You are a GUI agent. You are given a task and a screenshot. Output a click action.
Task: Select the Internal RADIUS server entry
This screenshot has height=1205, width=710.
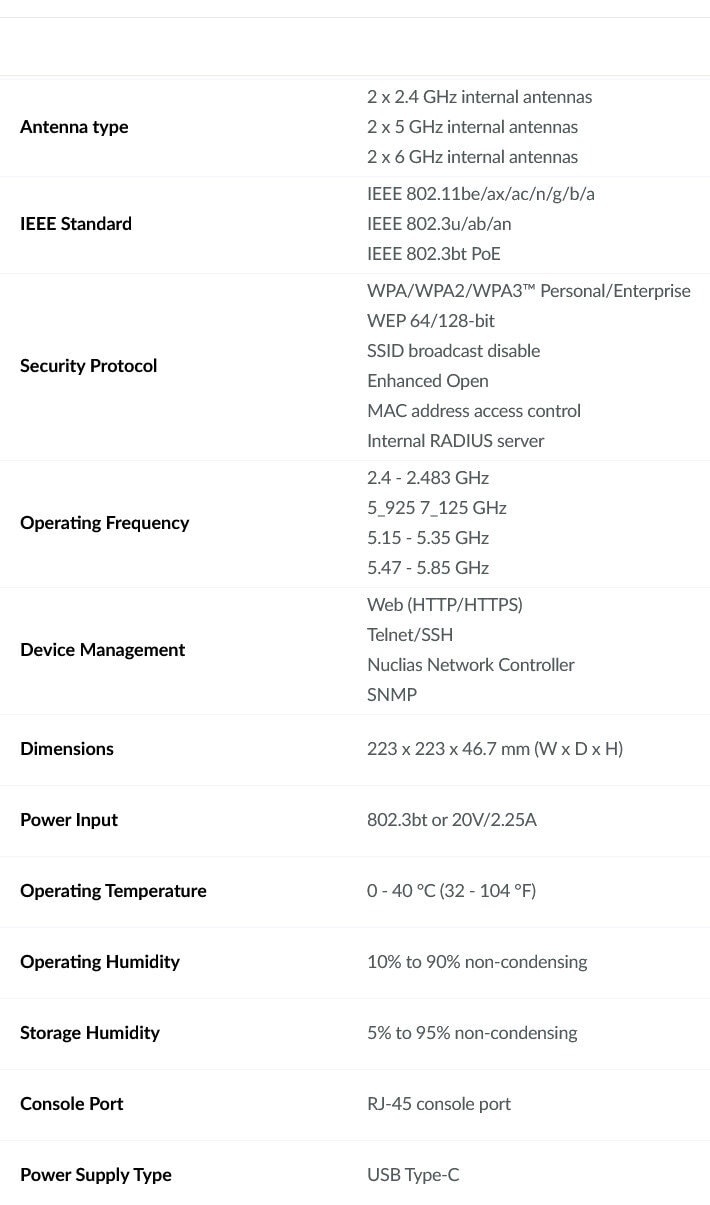[456, 441]
